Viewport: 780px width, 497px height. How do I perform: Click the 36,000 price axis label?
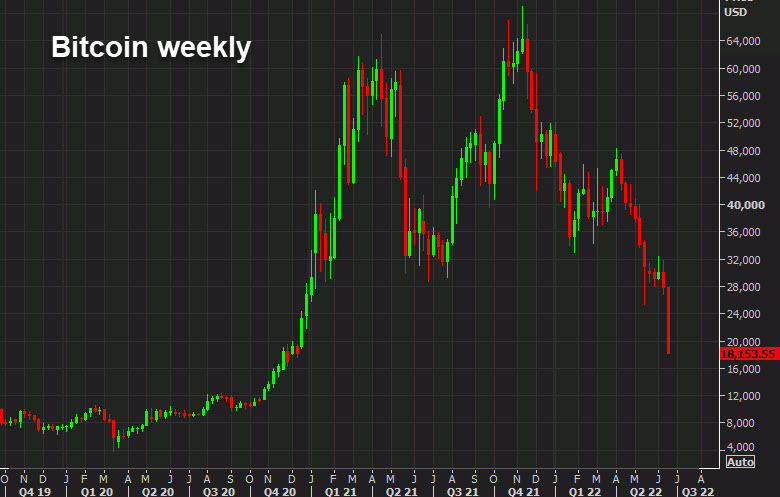coord(743,232)
